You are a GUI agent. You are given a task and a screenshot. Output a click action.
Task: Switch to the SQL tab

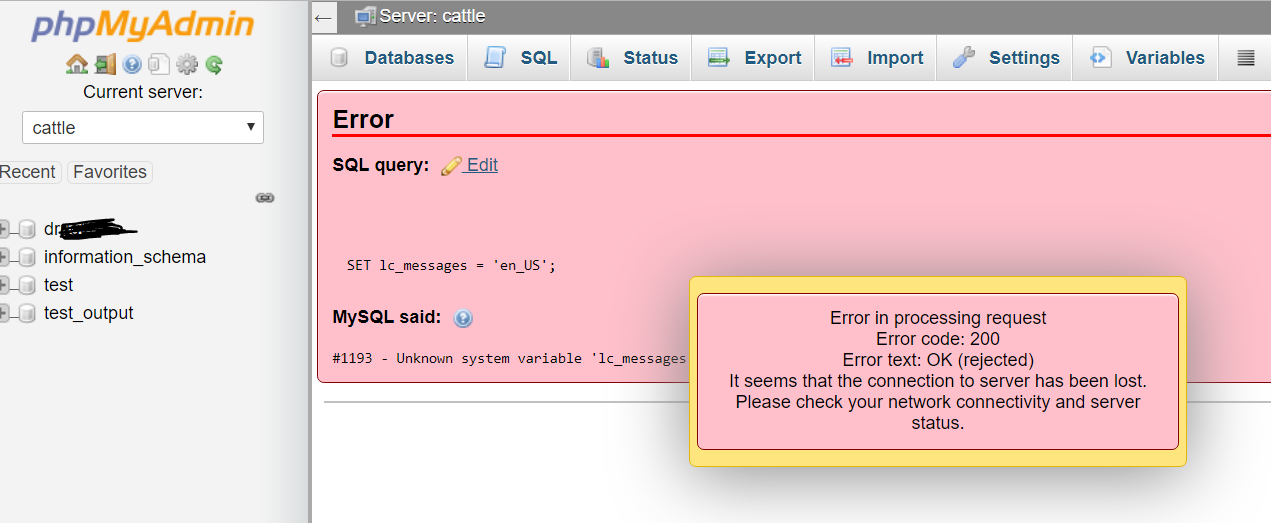pos(521,58)
